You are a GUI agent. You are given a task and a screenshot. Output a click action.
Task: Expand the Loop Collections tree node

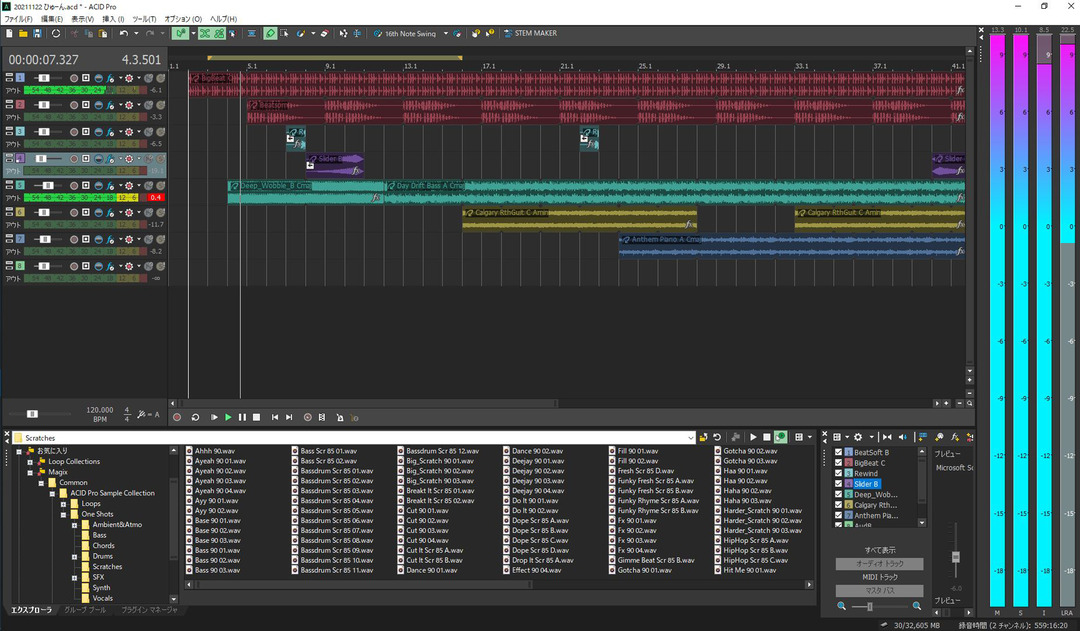tap(30, 462)
